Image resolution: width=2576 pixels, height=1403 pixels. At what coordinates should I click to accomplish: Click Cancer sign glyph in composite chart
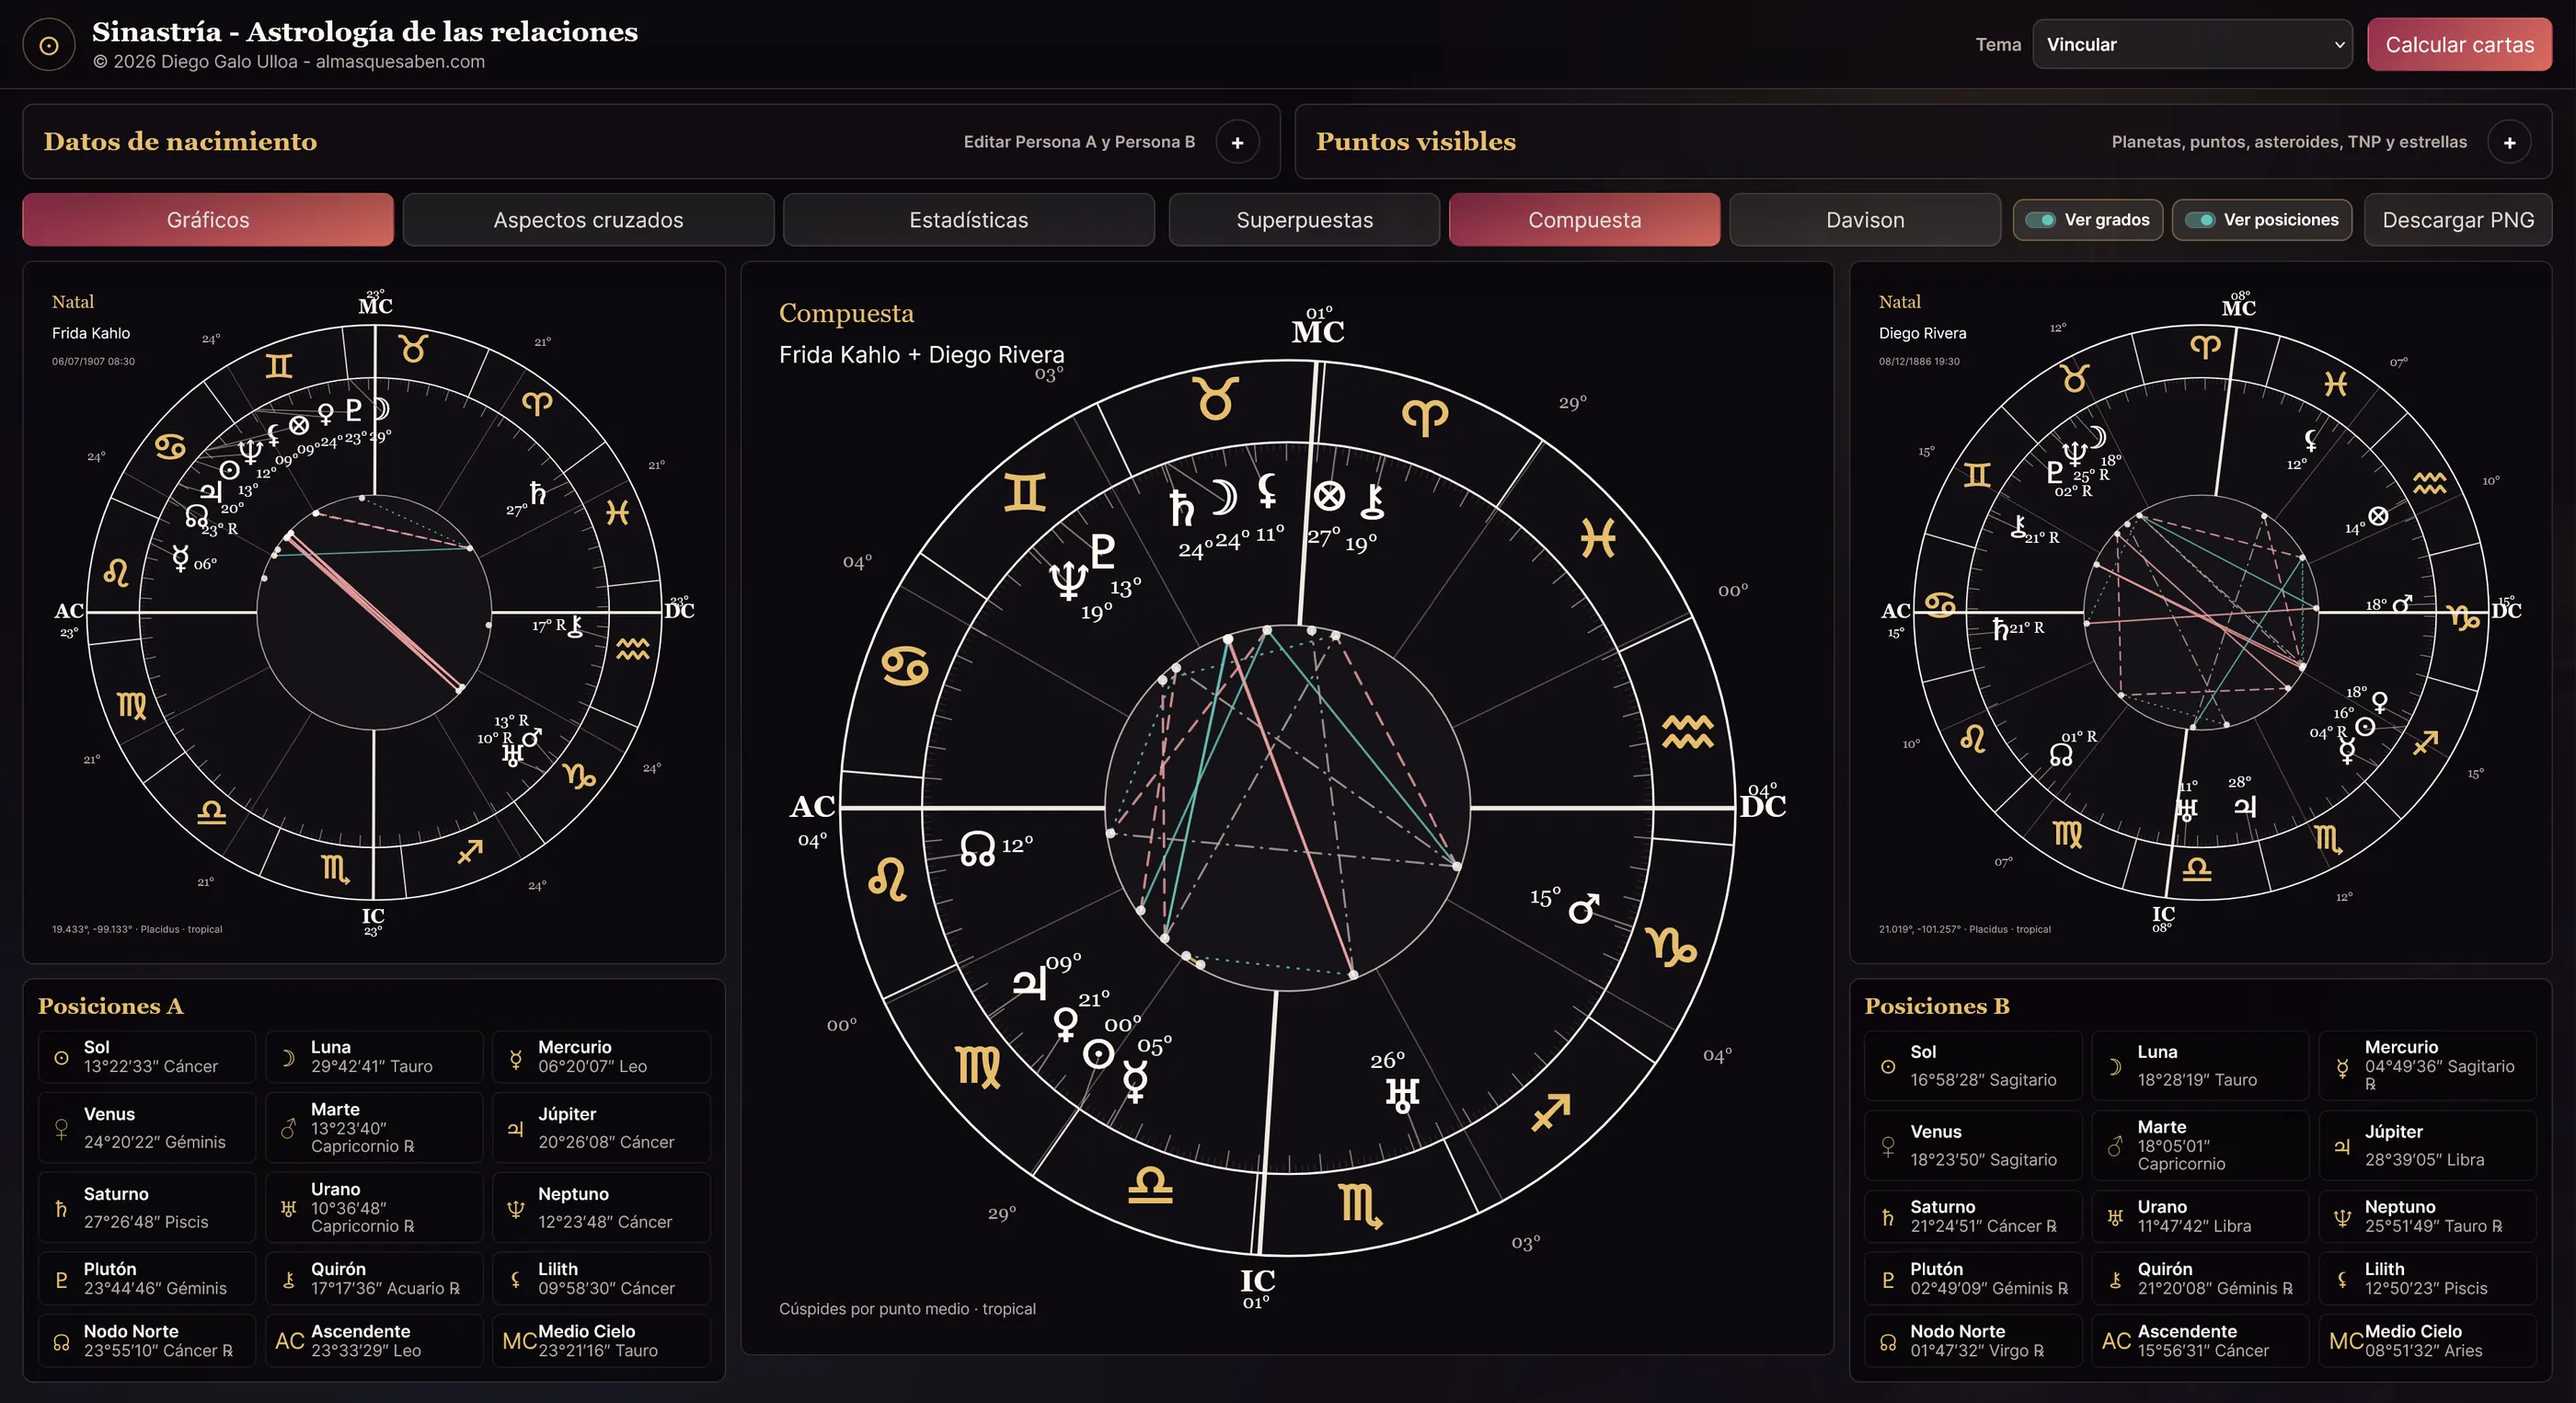(905, 666)
